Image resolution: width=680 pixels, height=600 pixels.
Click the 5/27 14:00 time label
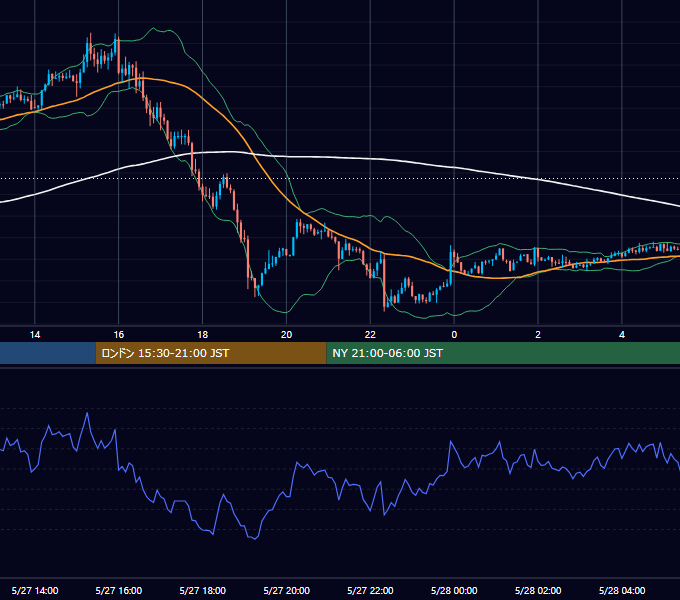[x=35, y=590]
